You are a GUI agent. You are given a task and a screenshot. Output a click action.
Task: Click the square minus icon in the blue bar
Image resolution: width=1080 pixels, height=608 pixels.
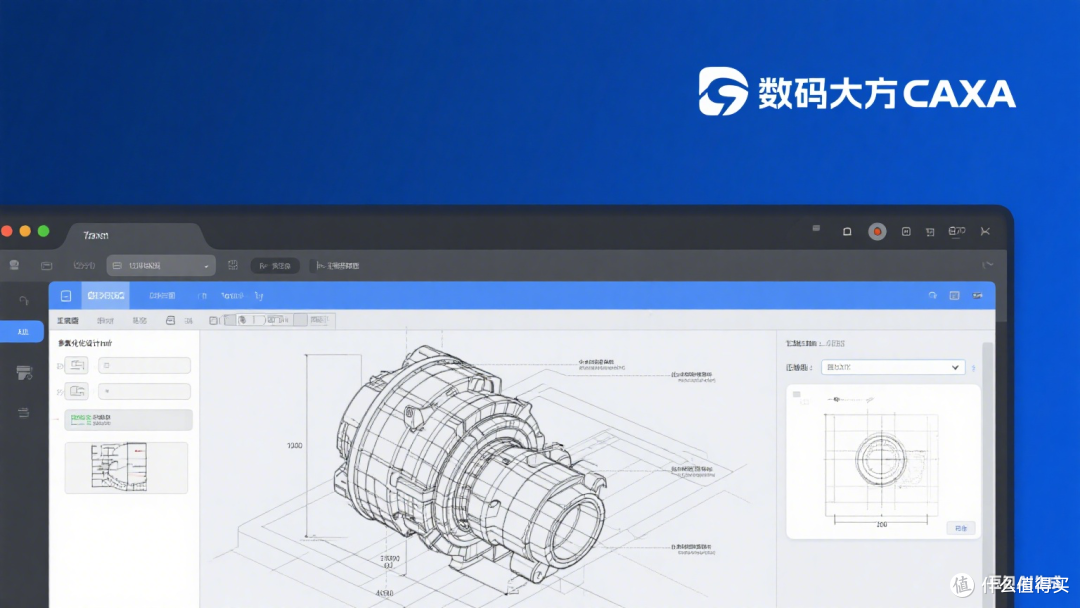(x=65, y=296)
